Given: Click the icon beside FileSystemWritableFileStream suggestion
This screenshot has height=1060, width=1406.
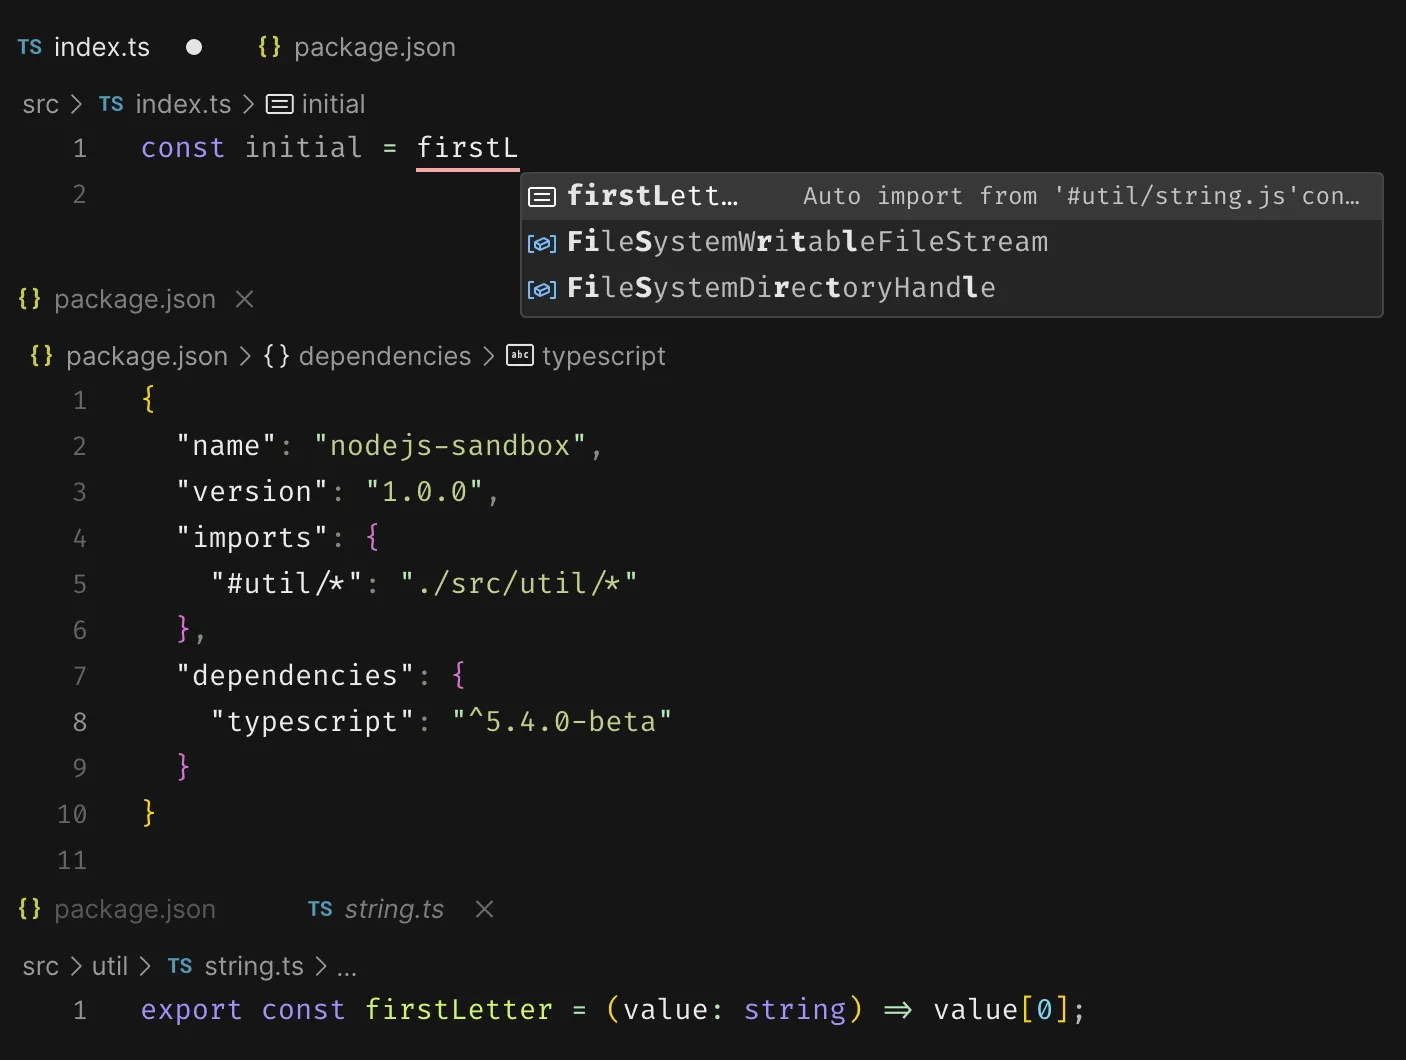Looking at the screenshot, I should point(542,243).
